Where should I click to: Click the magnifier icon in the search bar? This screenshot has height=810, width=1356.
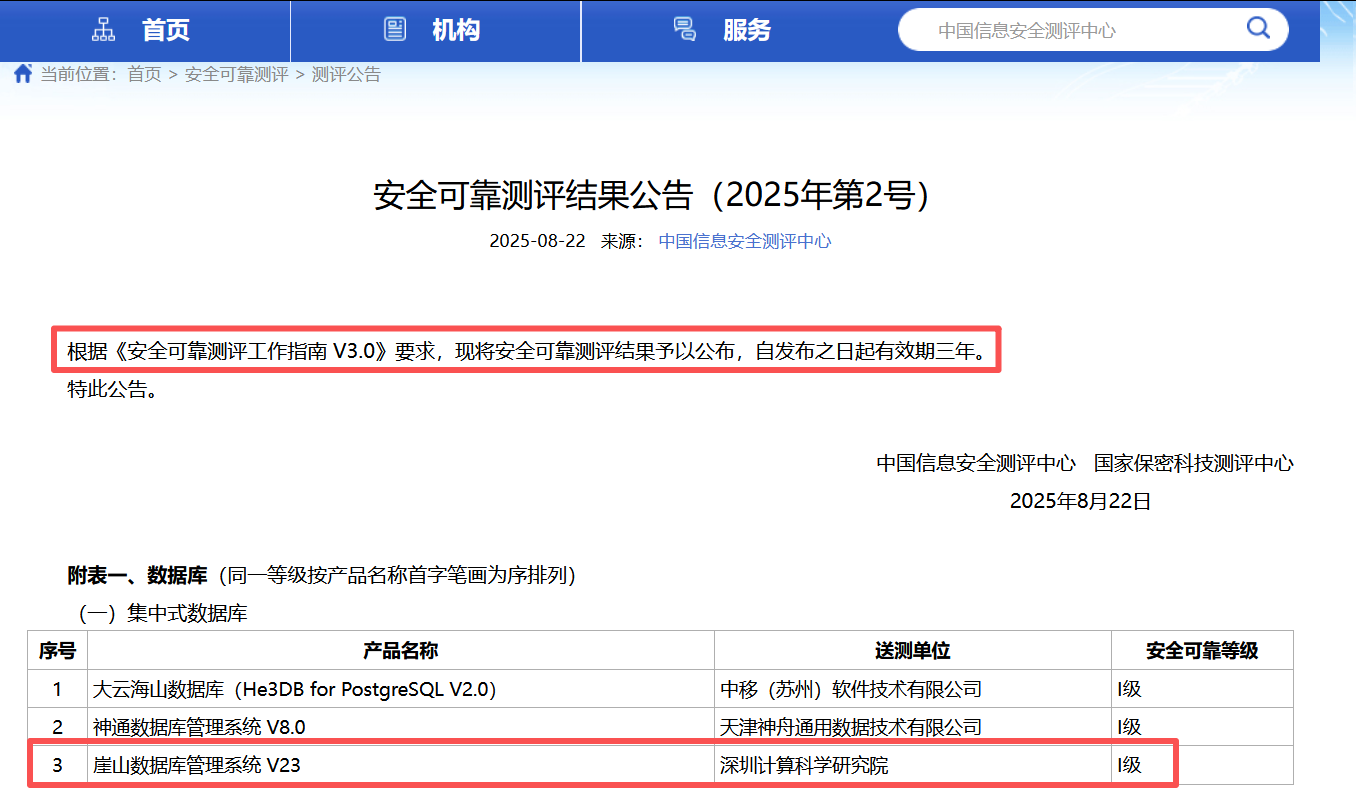tap(1258, 29)
